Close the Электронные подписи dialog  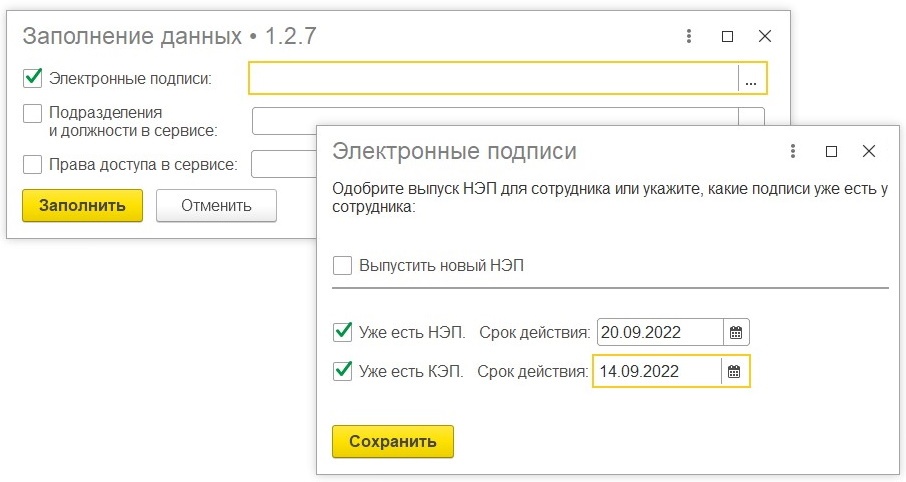point(868,151)
